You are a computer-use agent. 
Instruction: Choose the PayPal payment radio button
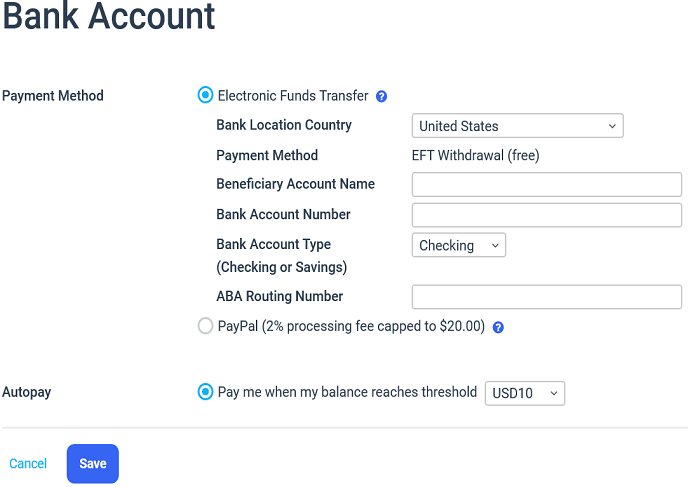[205, 326]
